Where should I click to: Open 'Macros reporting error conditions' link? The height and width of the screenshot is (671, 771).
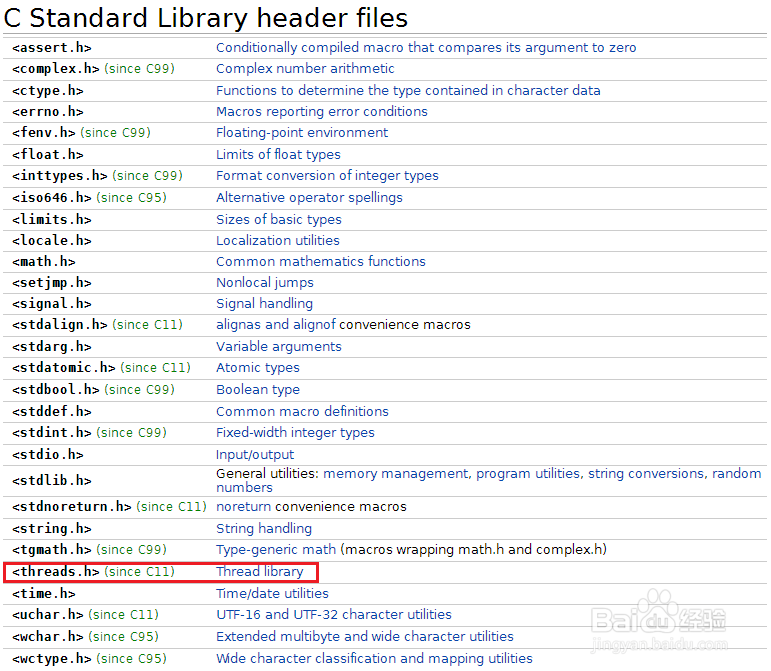coord(322,112)
